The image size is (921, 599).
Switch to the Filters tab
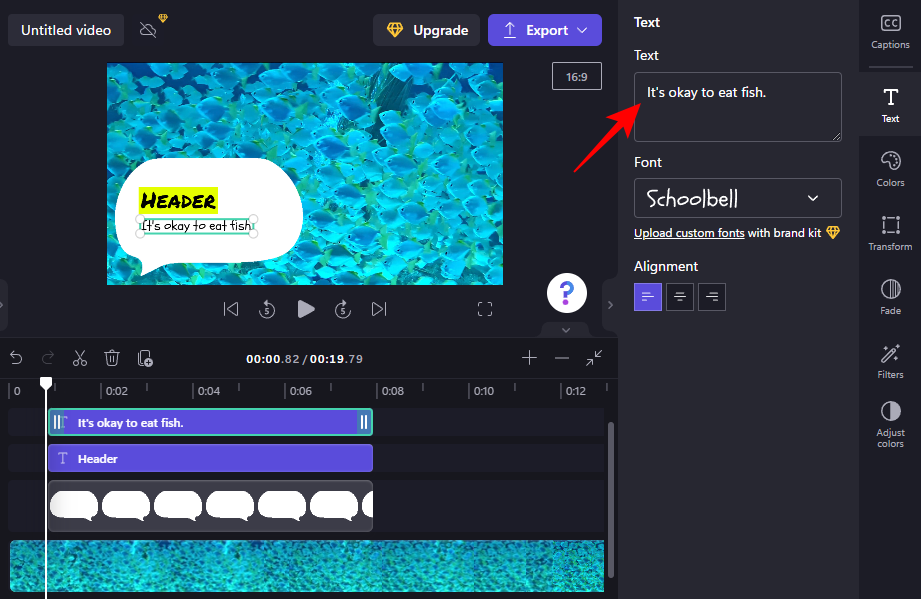[890, 360]
